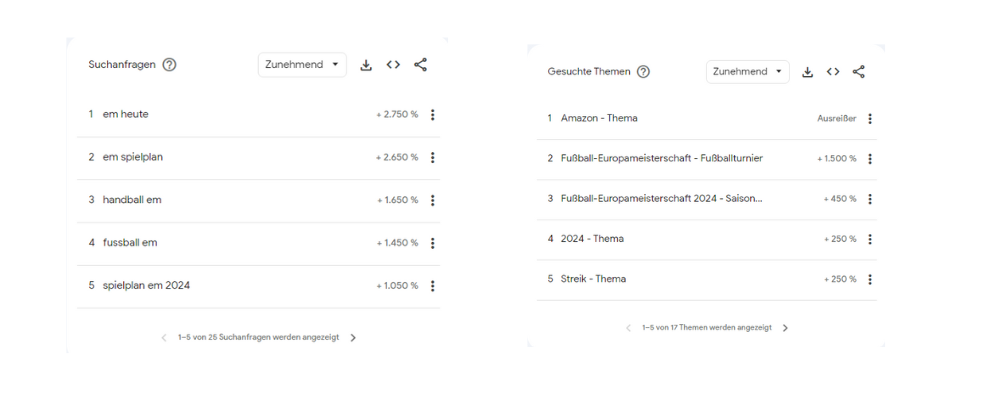This screenshot has width=994, height=393.
Task: Open more options for 'handball em'
Action: [x=432, y=200]
